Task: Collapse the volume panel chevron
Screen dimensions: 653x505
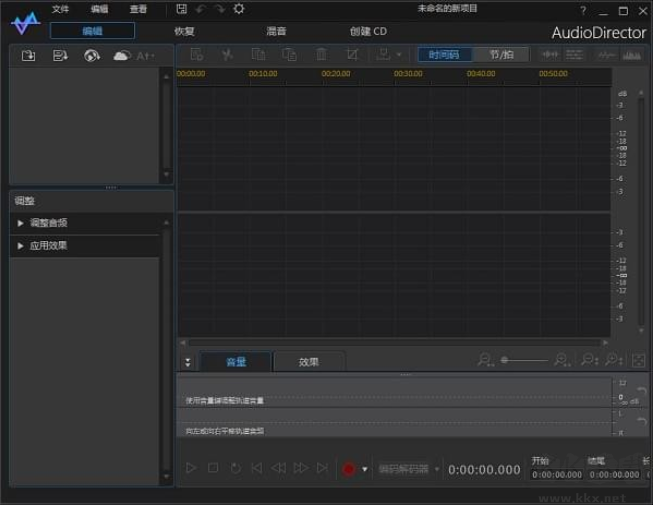Action: tap(188, 362)
